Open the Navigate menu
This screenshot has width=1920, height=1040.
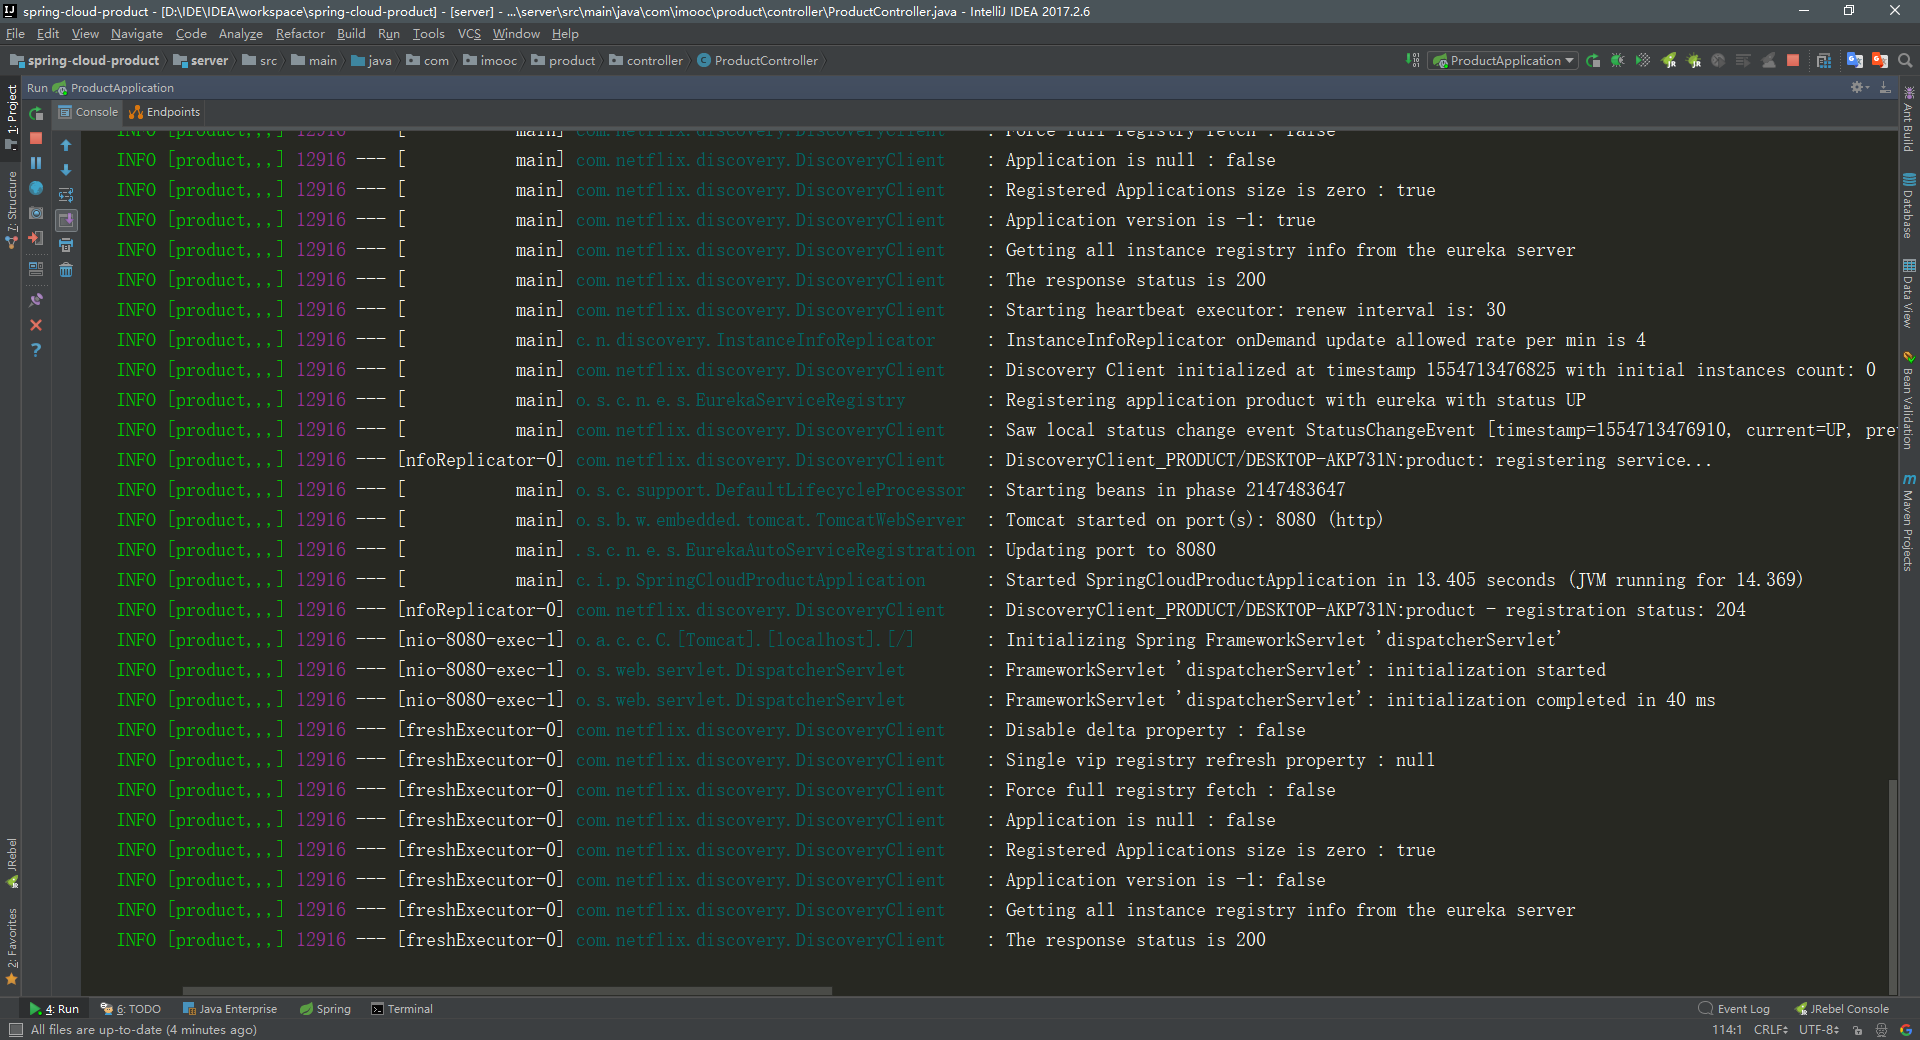136,34
